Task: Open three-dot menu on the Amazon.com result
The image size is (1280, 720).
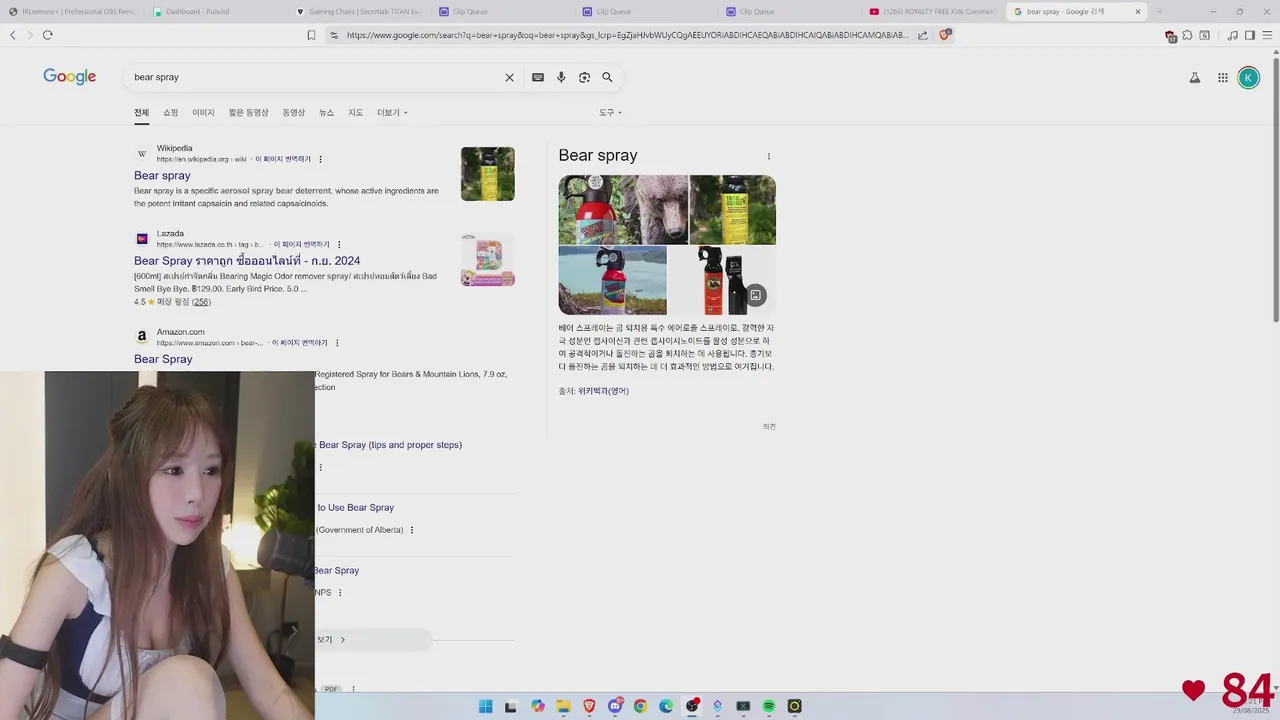Action: [x=337, y=343]
